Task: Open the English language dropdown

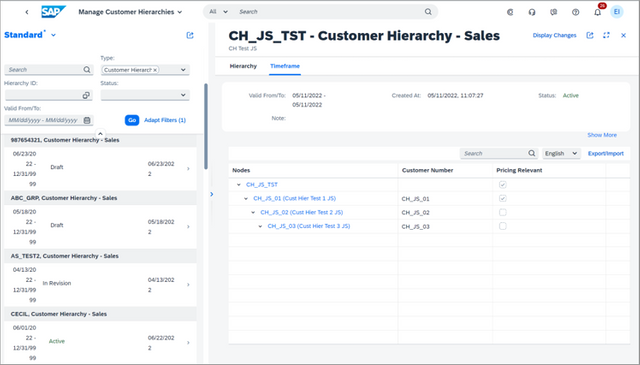Action: coord(561,154)
